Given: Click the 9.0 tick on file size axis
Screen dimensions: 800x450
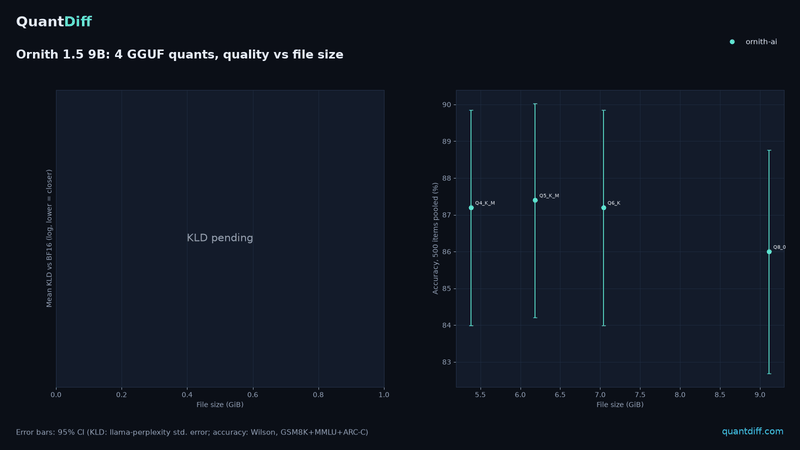Looking at the screenshot, I should point(760,394).
